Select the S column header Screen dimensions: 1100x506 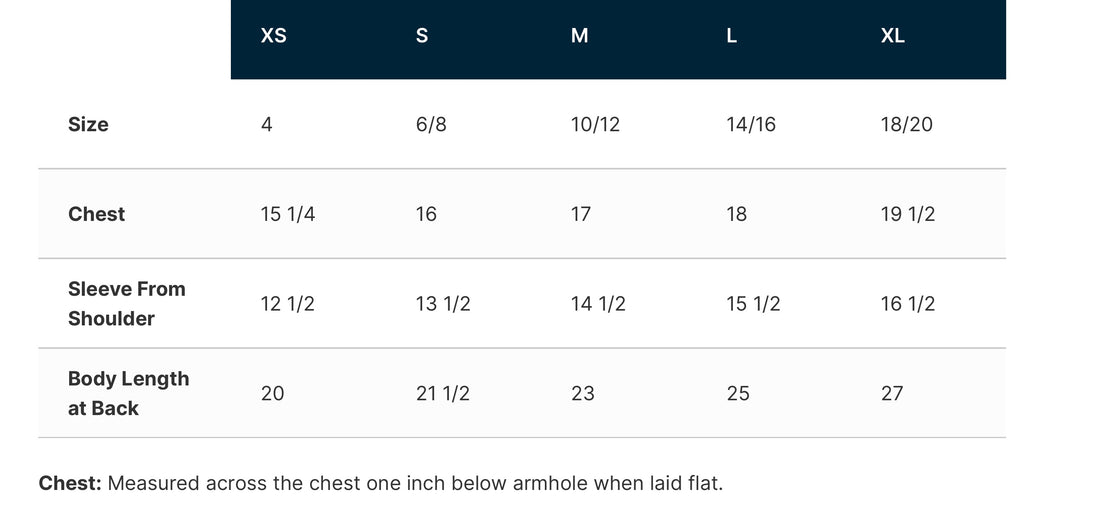[x=422, y=36]
